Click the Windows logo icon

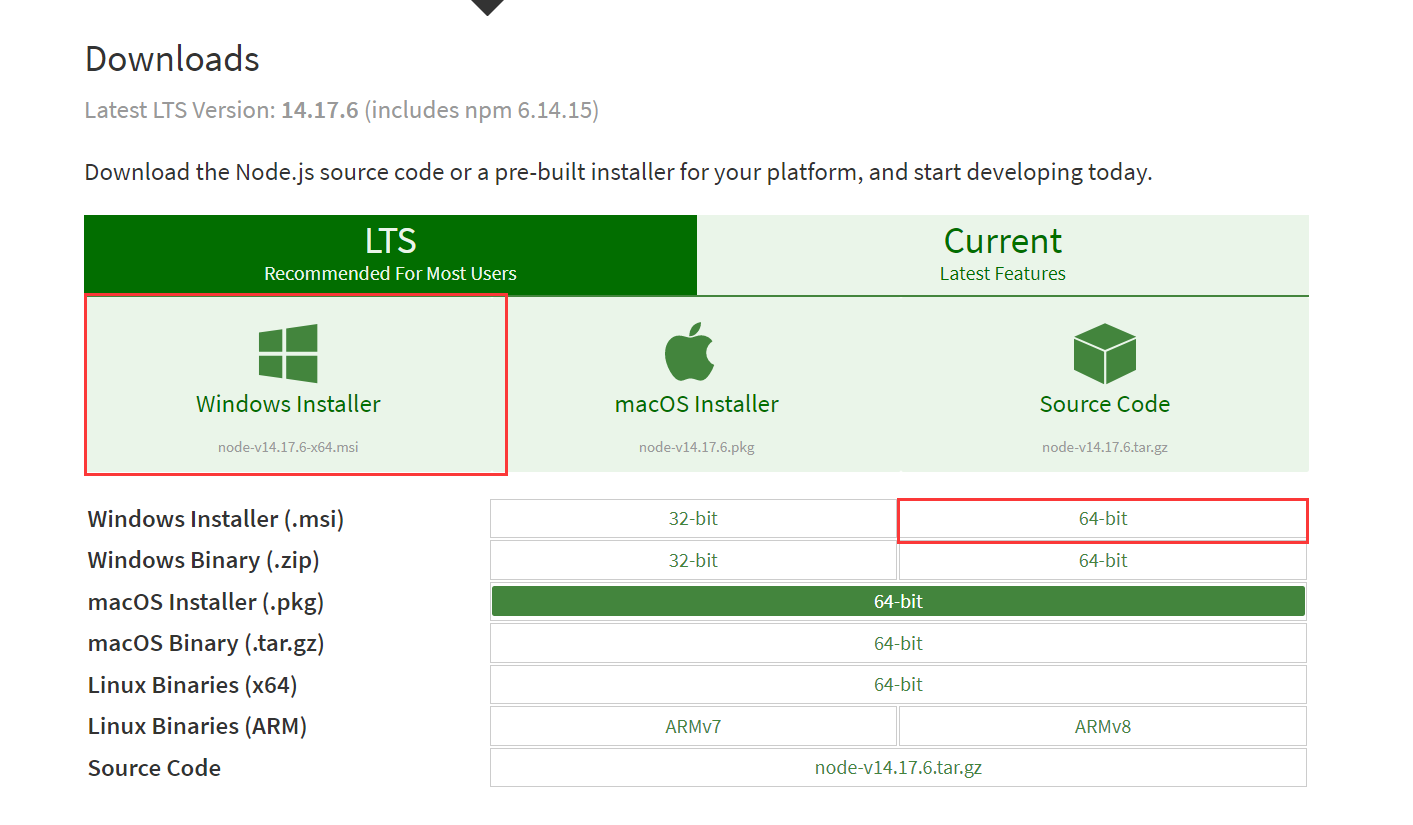tap(288, 353)
